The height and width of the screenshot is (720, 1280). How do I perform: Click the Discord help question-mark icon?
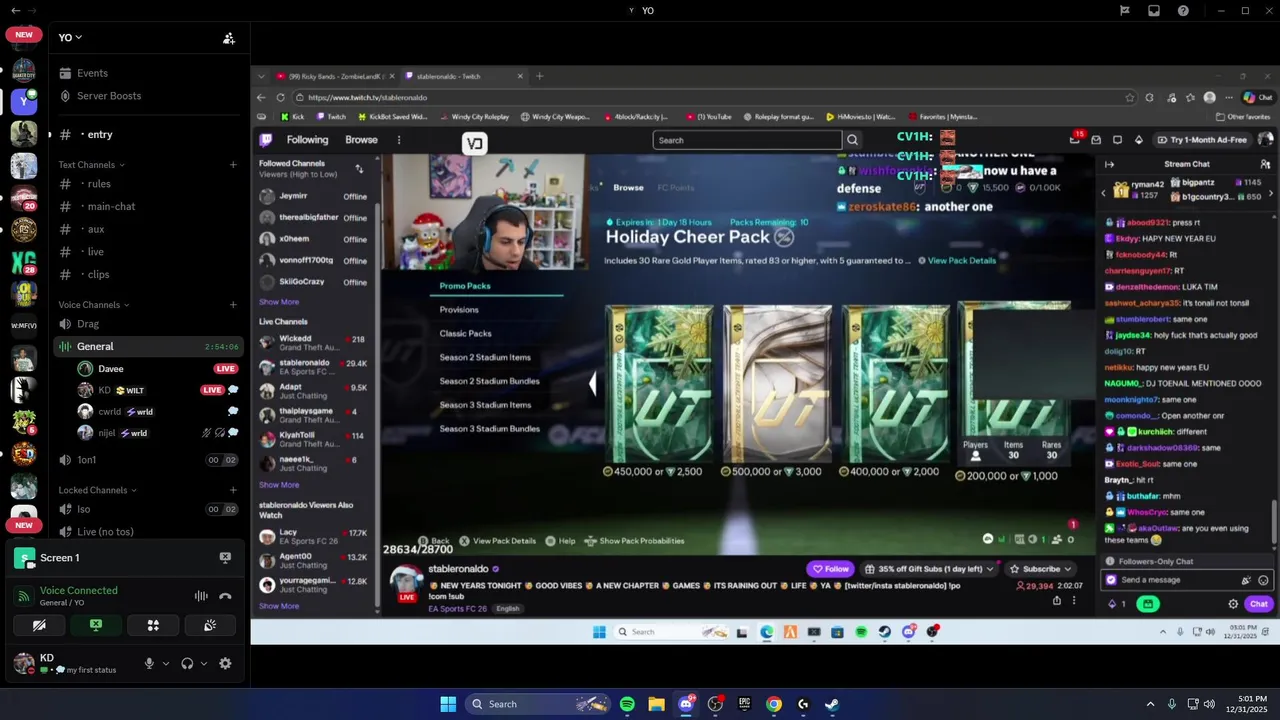[x=1184, y=11]
